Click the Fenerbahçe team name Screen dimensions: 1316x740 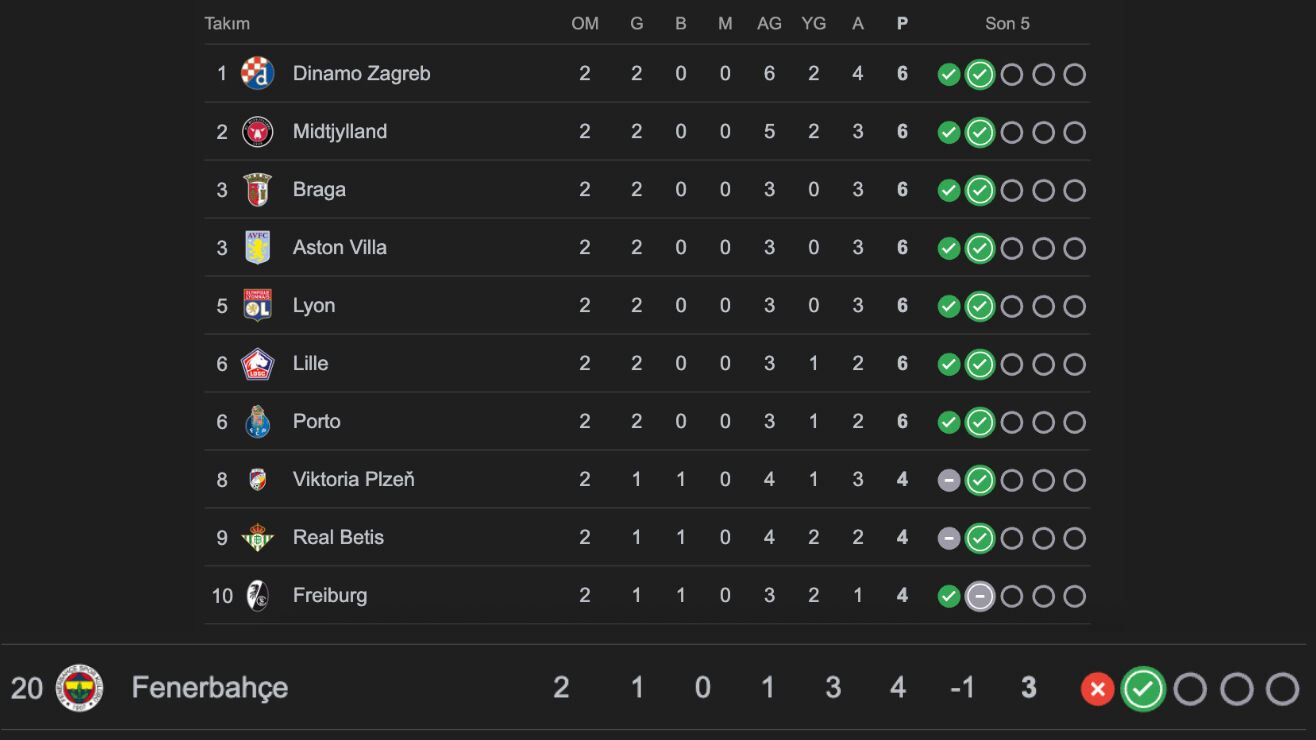pyautogui.click(x=210, y=688)
